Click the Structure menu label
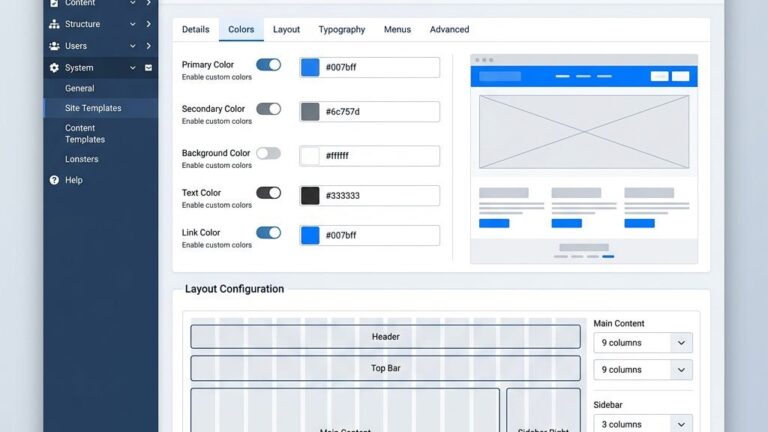 (x=82, y=24)
